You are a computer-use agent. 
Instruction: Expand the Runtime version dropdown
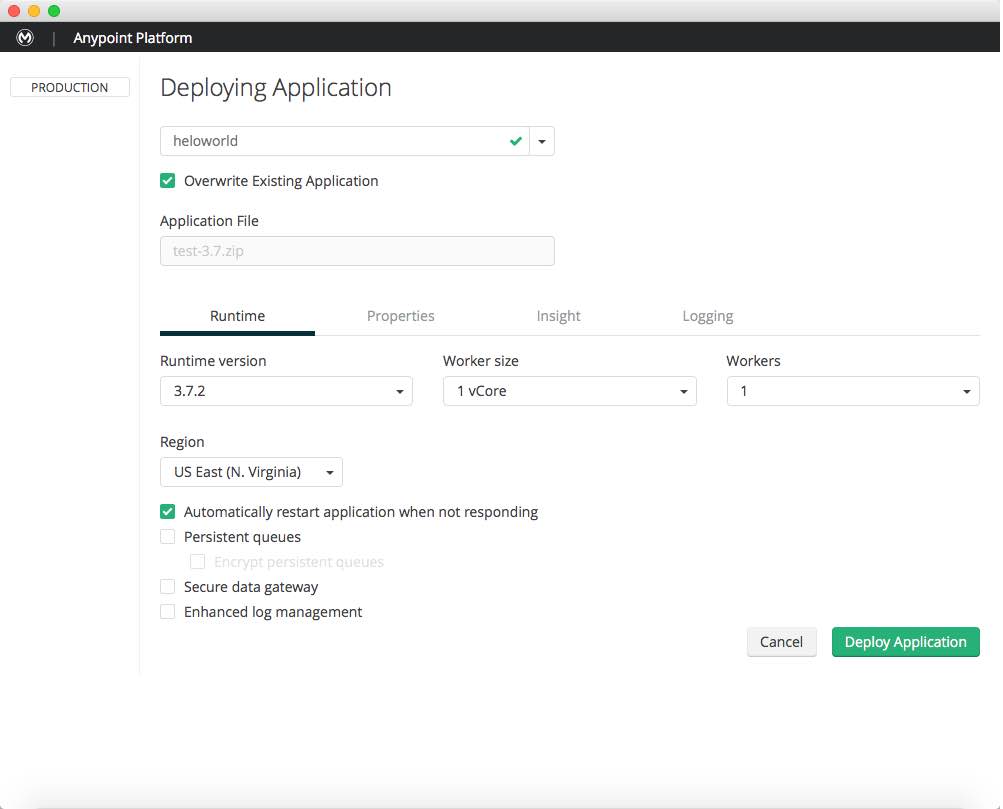[x=286, y=391]
